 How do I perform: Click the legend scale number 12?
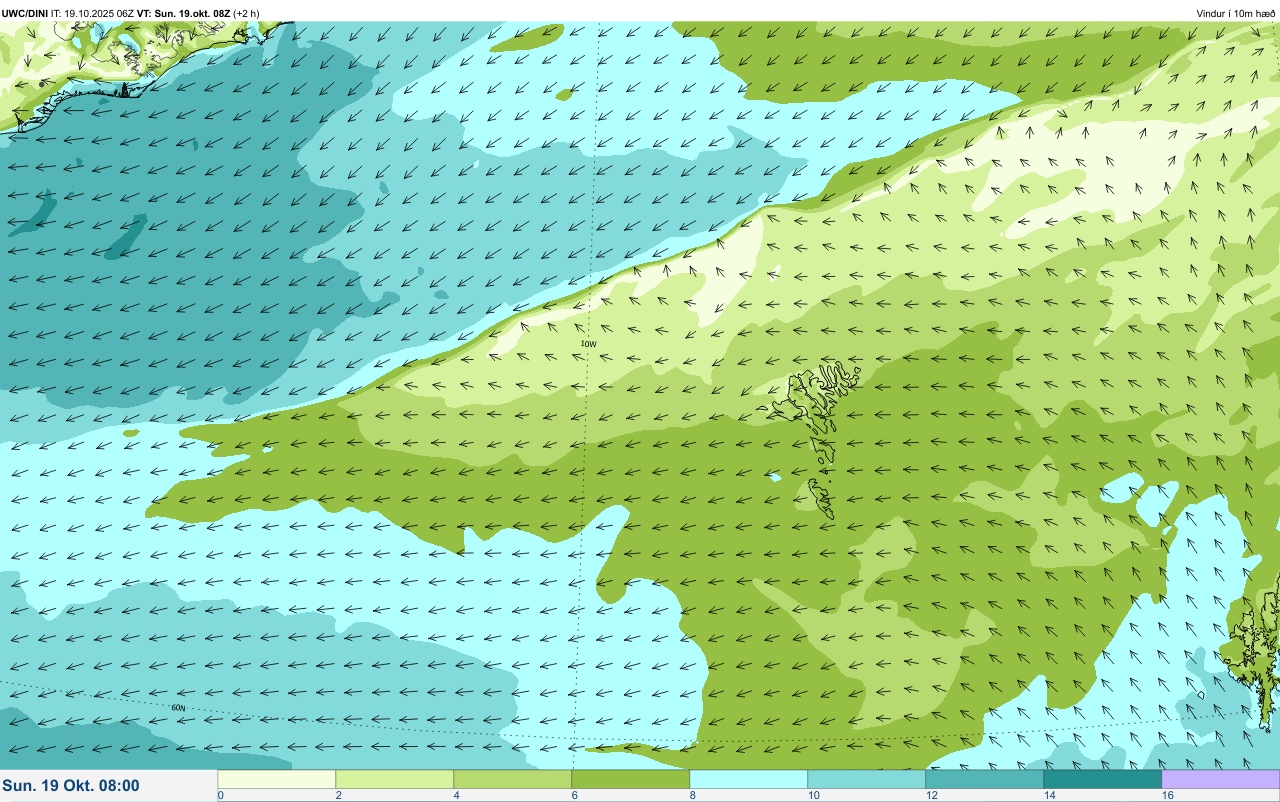coord(930,795)
